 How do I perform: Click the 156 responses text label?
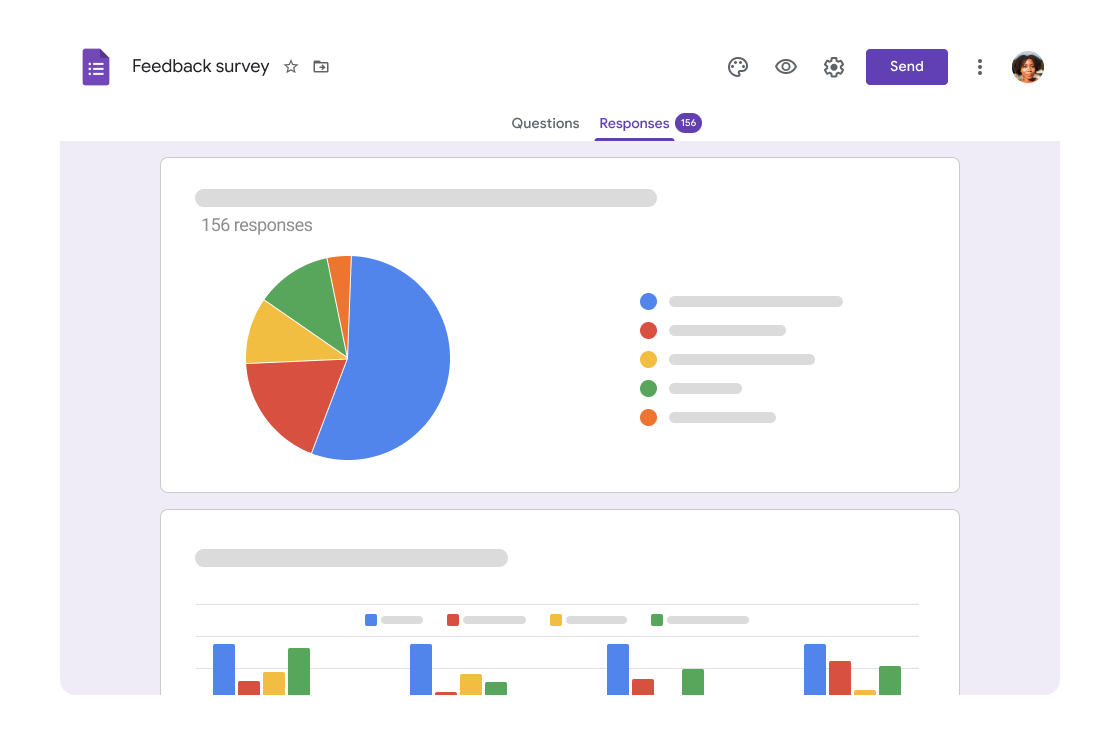(256, 225)
